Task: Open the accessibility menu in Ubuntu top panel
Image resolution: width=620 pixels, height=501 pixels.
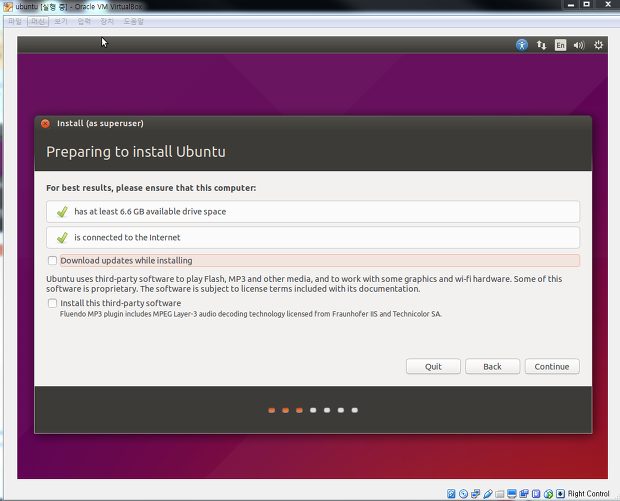Action: 522,45
